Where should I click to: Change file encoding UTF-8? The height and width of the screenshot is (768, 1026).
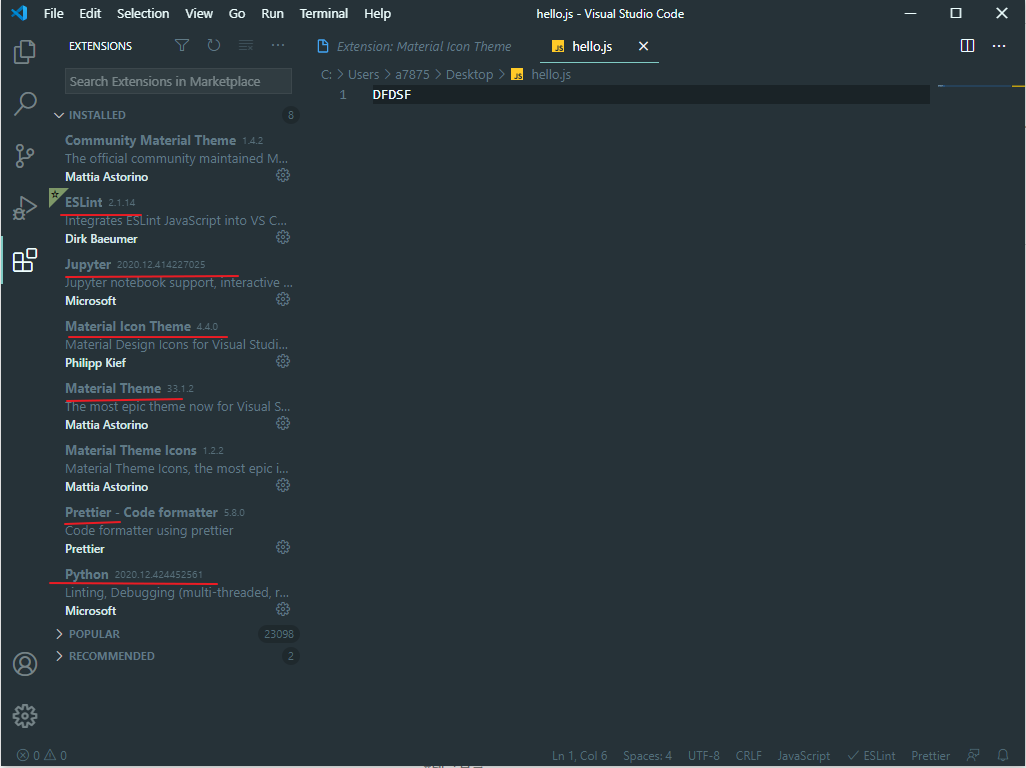click(x=703, y=756)
